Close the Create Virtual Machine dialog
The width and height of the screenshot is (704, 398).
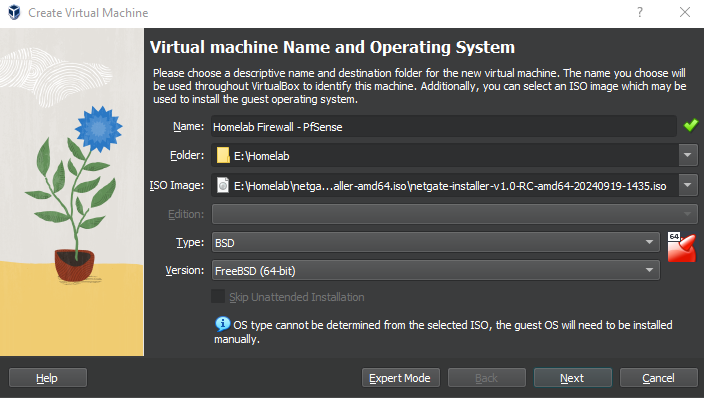click(685, 12)
